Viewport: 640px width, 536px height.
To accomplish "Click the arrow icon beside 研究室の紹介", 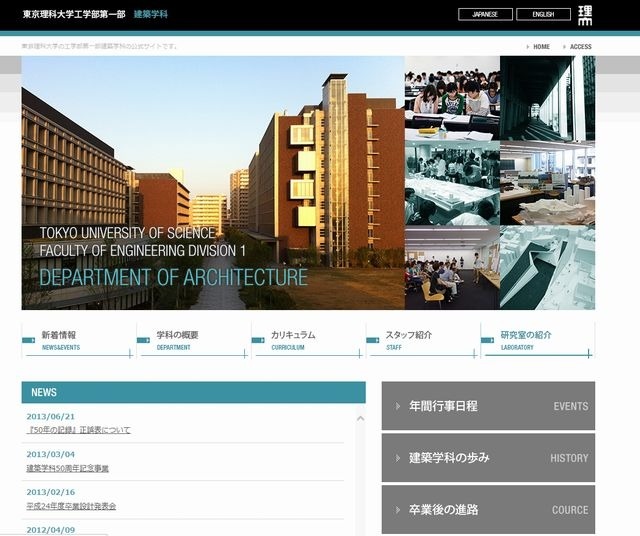I will (x=488, y=340).
